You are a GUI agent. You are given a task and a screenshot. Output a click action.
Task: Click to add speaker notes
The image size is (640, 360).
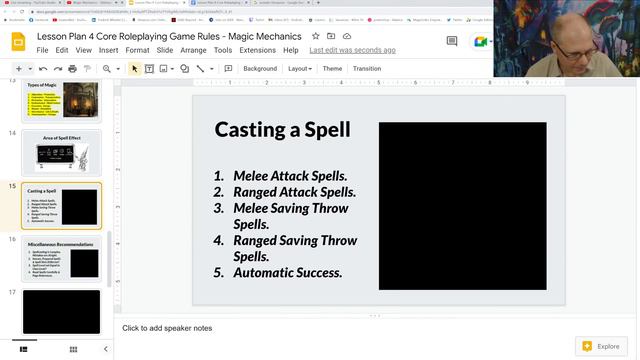click(167, 328)
